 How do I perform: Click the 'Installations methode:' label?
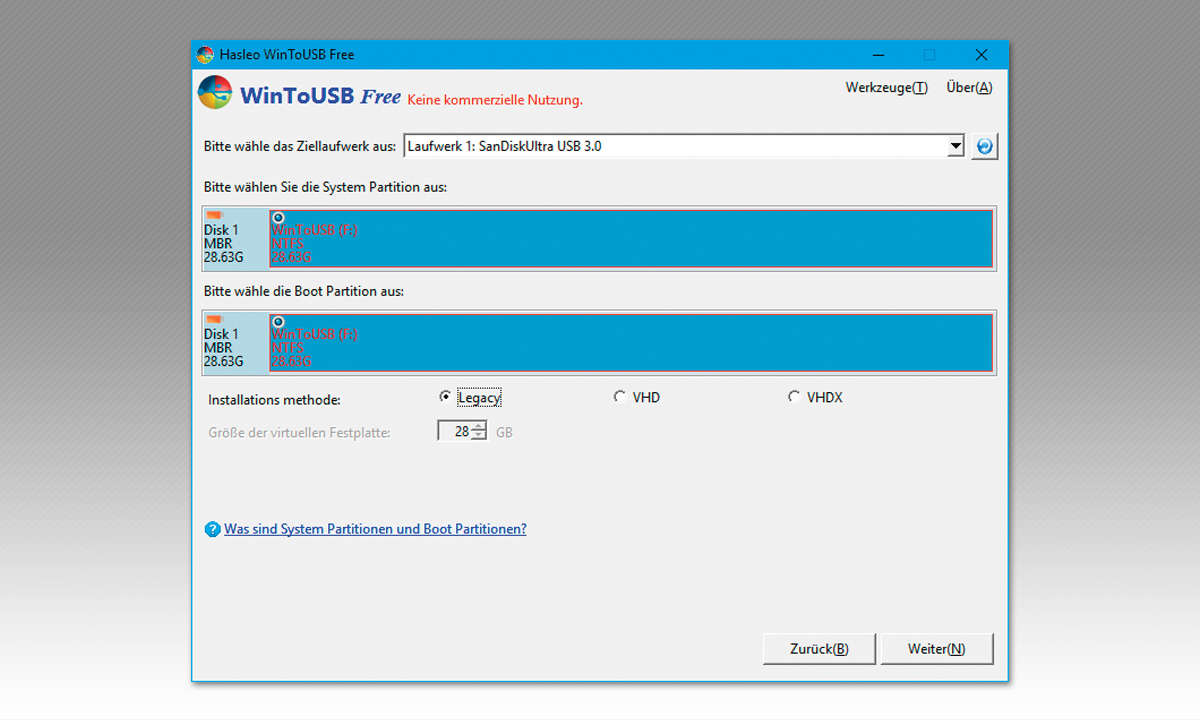coord(274,400)
